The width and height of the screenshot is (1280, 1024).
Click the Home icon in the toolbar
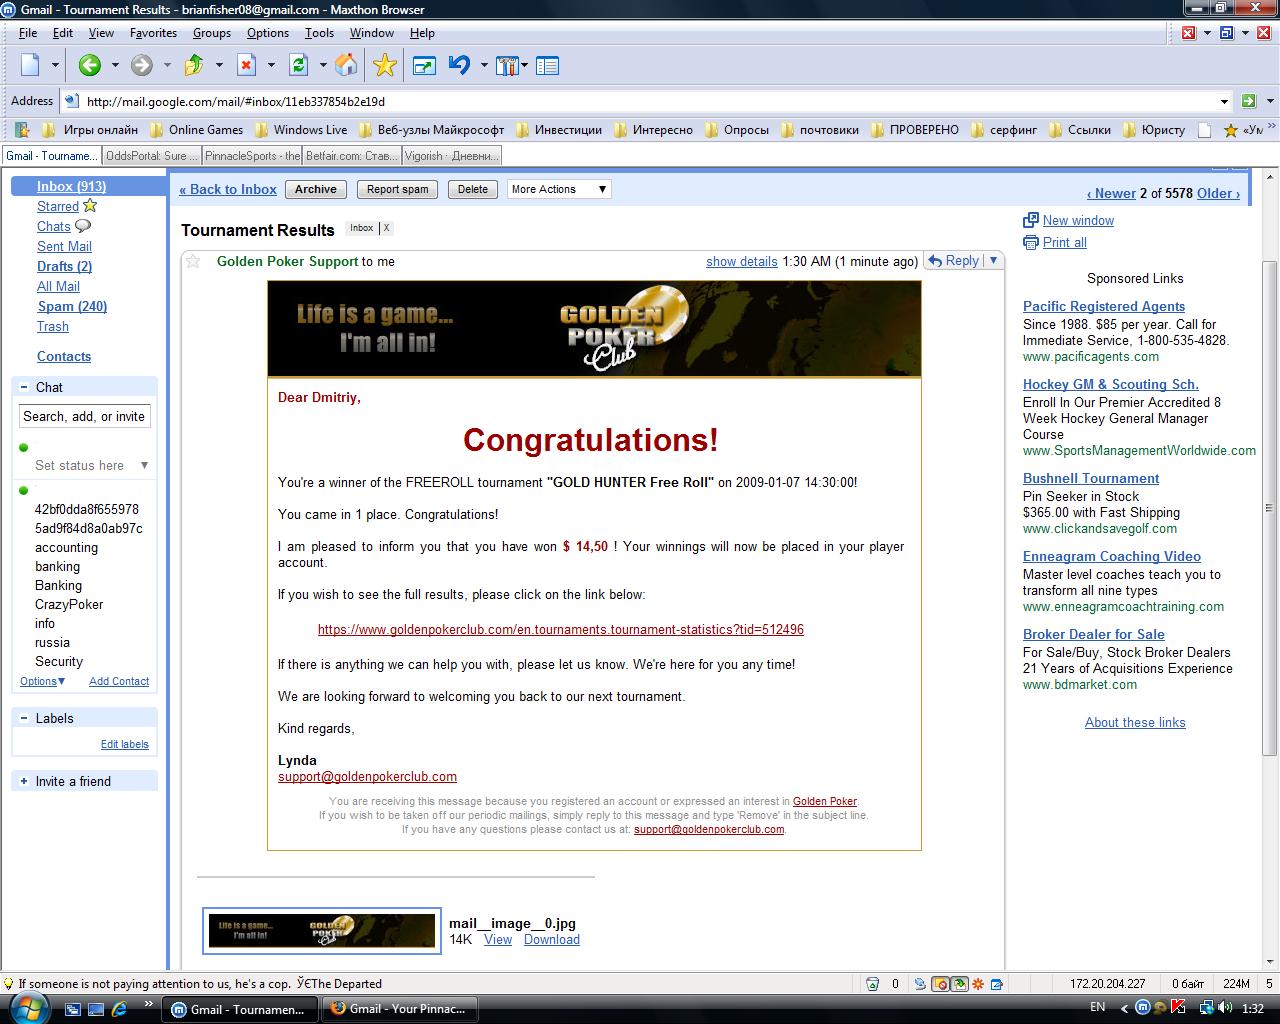click(x=346, y=66)
